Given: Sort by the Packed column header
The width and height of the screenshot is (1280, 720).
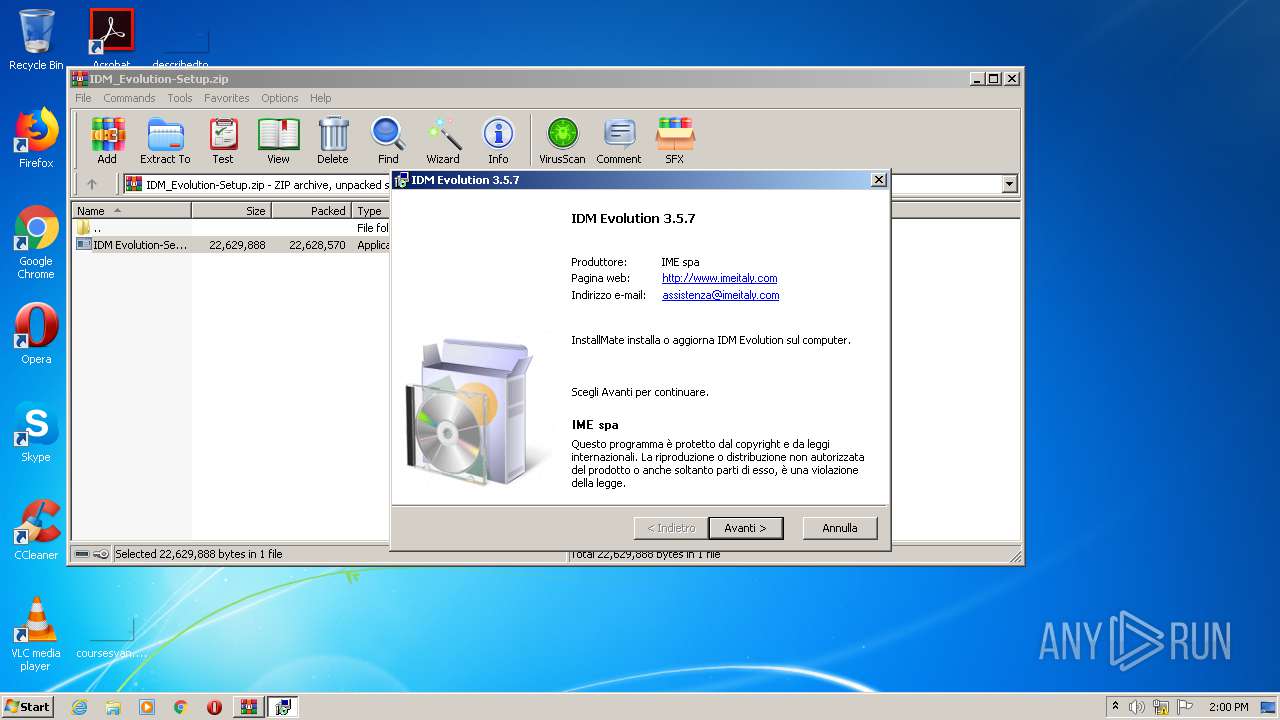Looking at the screenshot, I should (x=312, y=211).
